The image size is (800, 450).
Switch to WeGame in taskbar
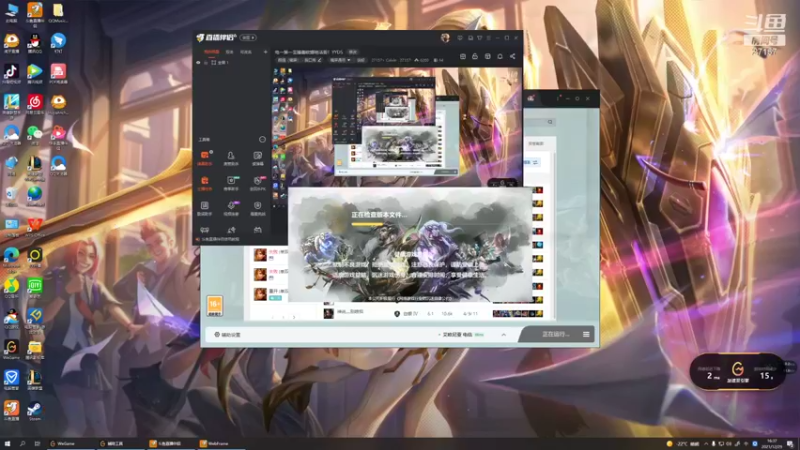coord(69,444)
